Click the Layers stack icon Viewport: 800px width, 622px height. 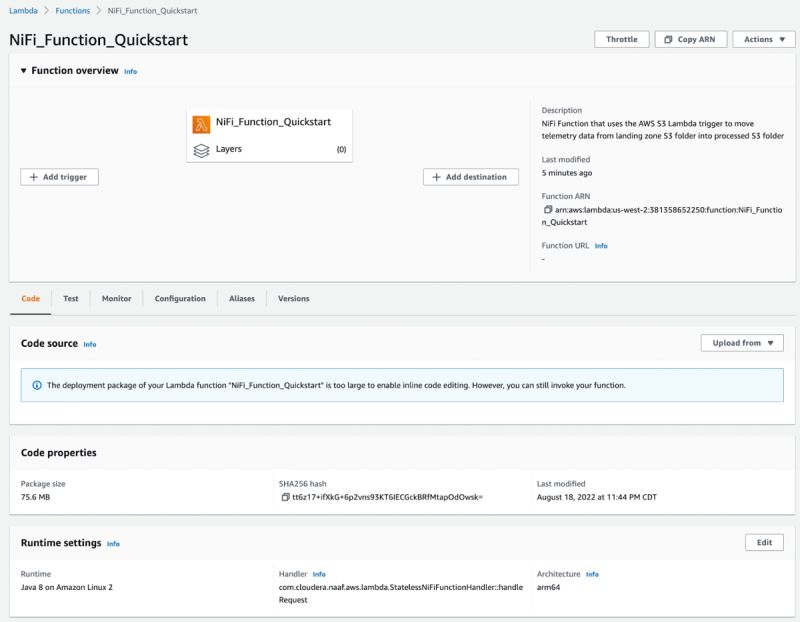click(201, 150)
